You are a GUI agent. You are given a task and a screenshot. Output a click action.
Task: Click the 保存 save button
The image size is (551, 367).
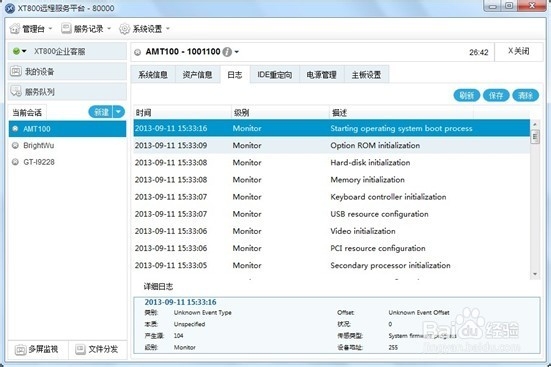pyautogui.click(x=496, y=95)
